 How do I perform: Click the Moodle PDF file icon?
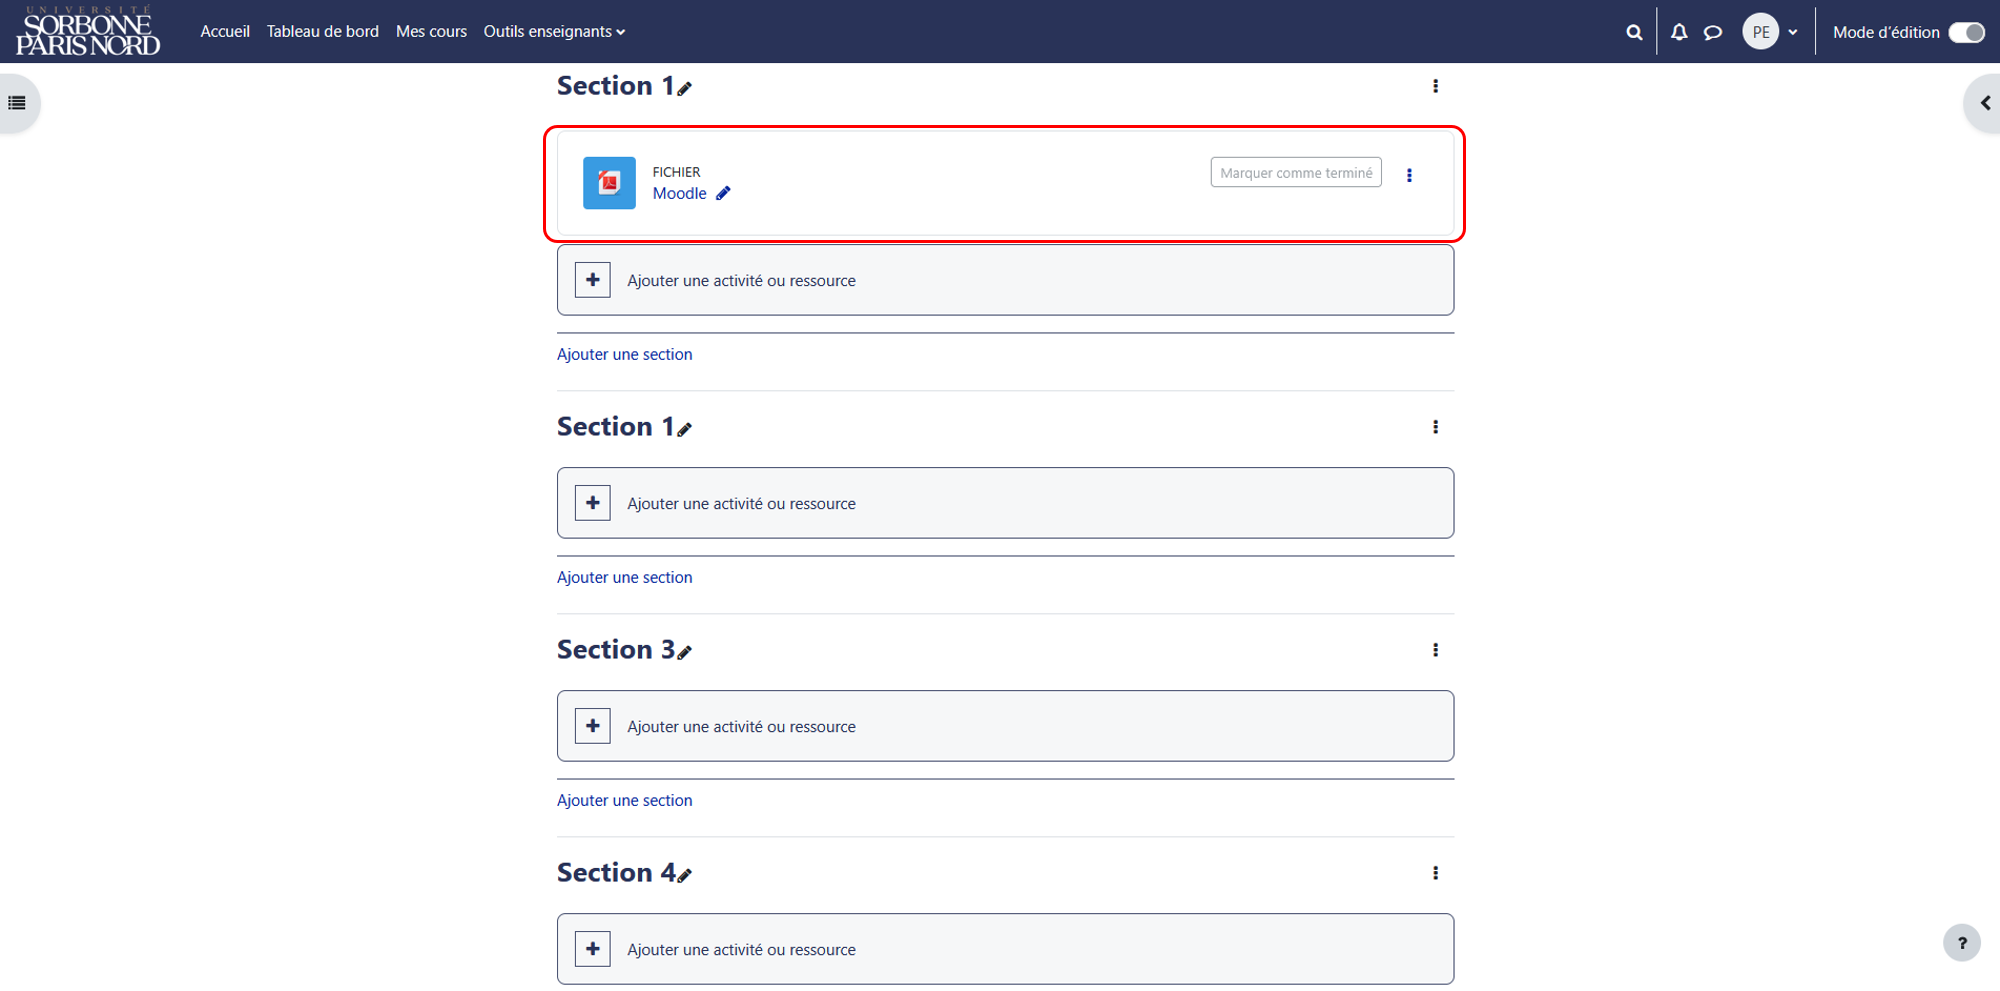[609, 183]
